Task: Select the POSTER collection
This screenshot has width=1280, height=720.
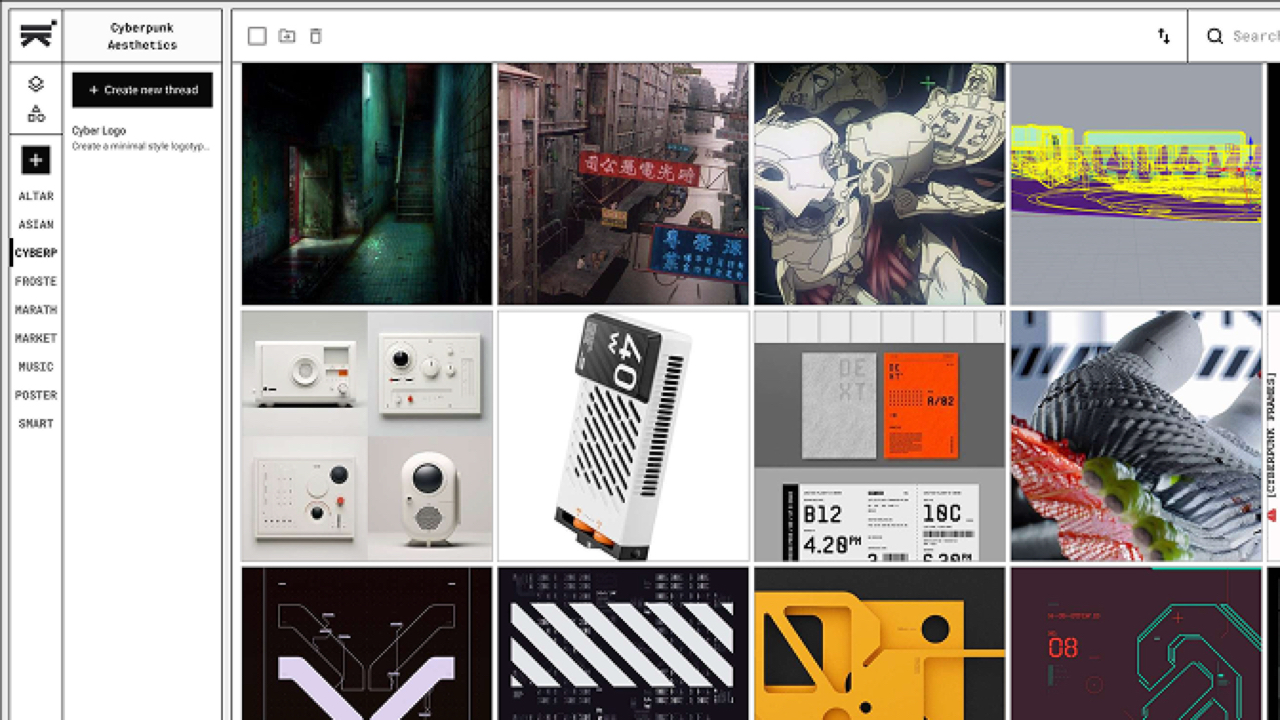Action: (x=36, y=396)
